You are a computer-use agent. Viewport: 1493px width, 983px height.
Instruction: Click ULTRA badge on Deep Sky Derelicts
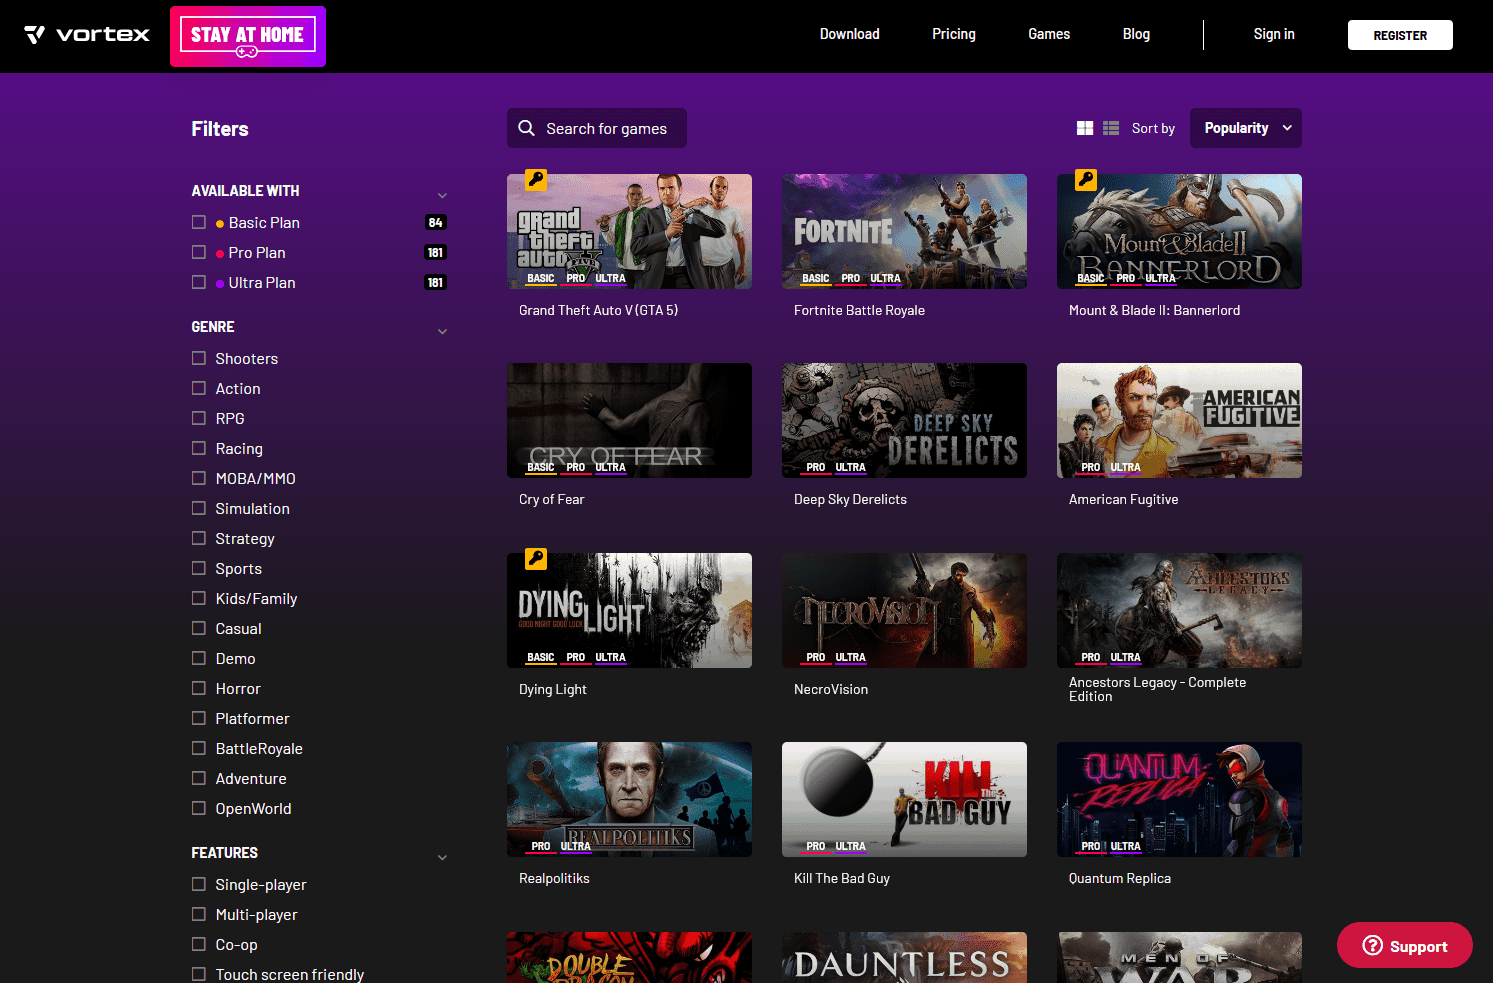851,468
